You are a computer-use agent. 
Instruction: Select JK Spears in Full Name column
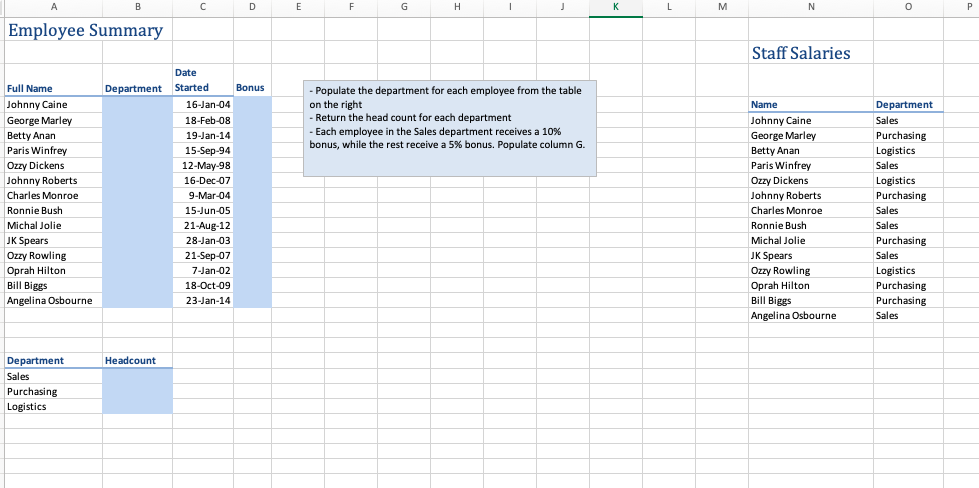[54, 240]
